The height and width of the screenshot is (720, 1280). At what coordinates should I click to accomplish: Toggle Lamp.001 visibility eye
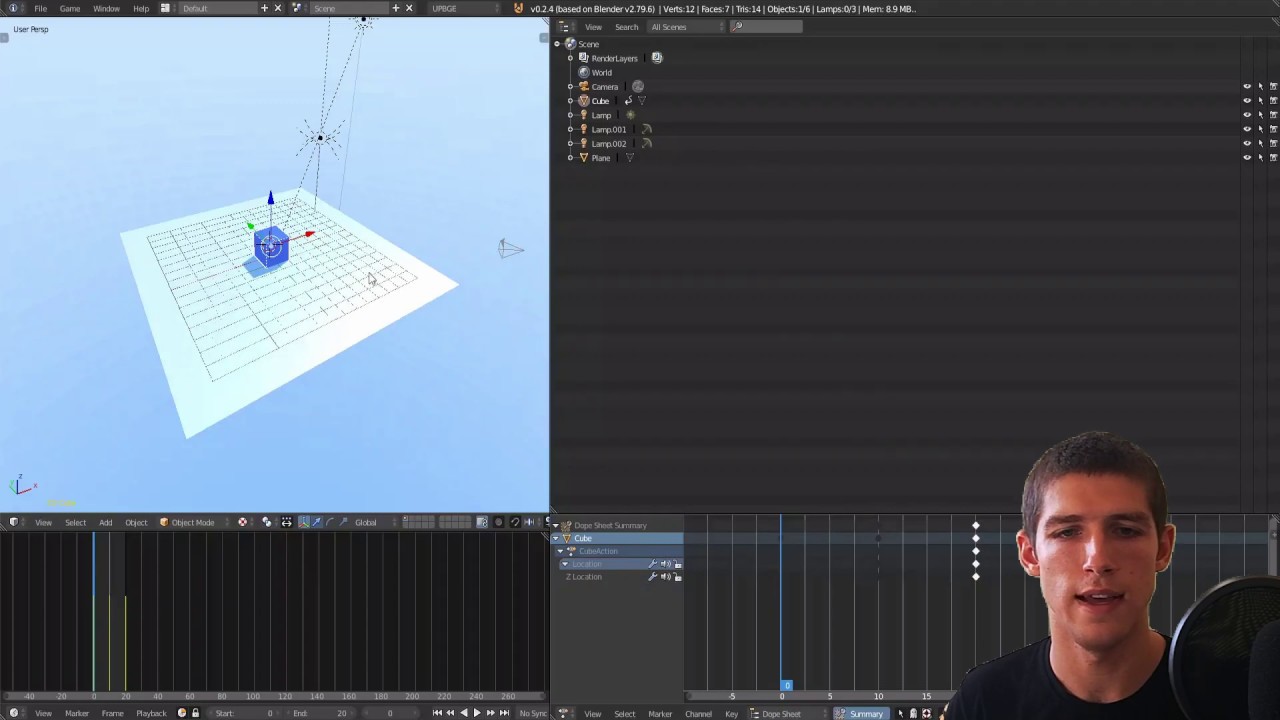pos(1247,129)
